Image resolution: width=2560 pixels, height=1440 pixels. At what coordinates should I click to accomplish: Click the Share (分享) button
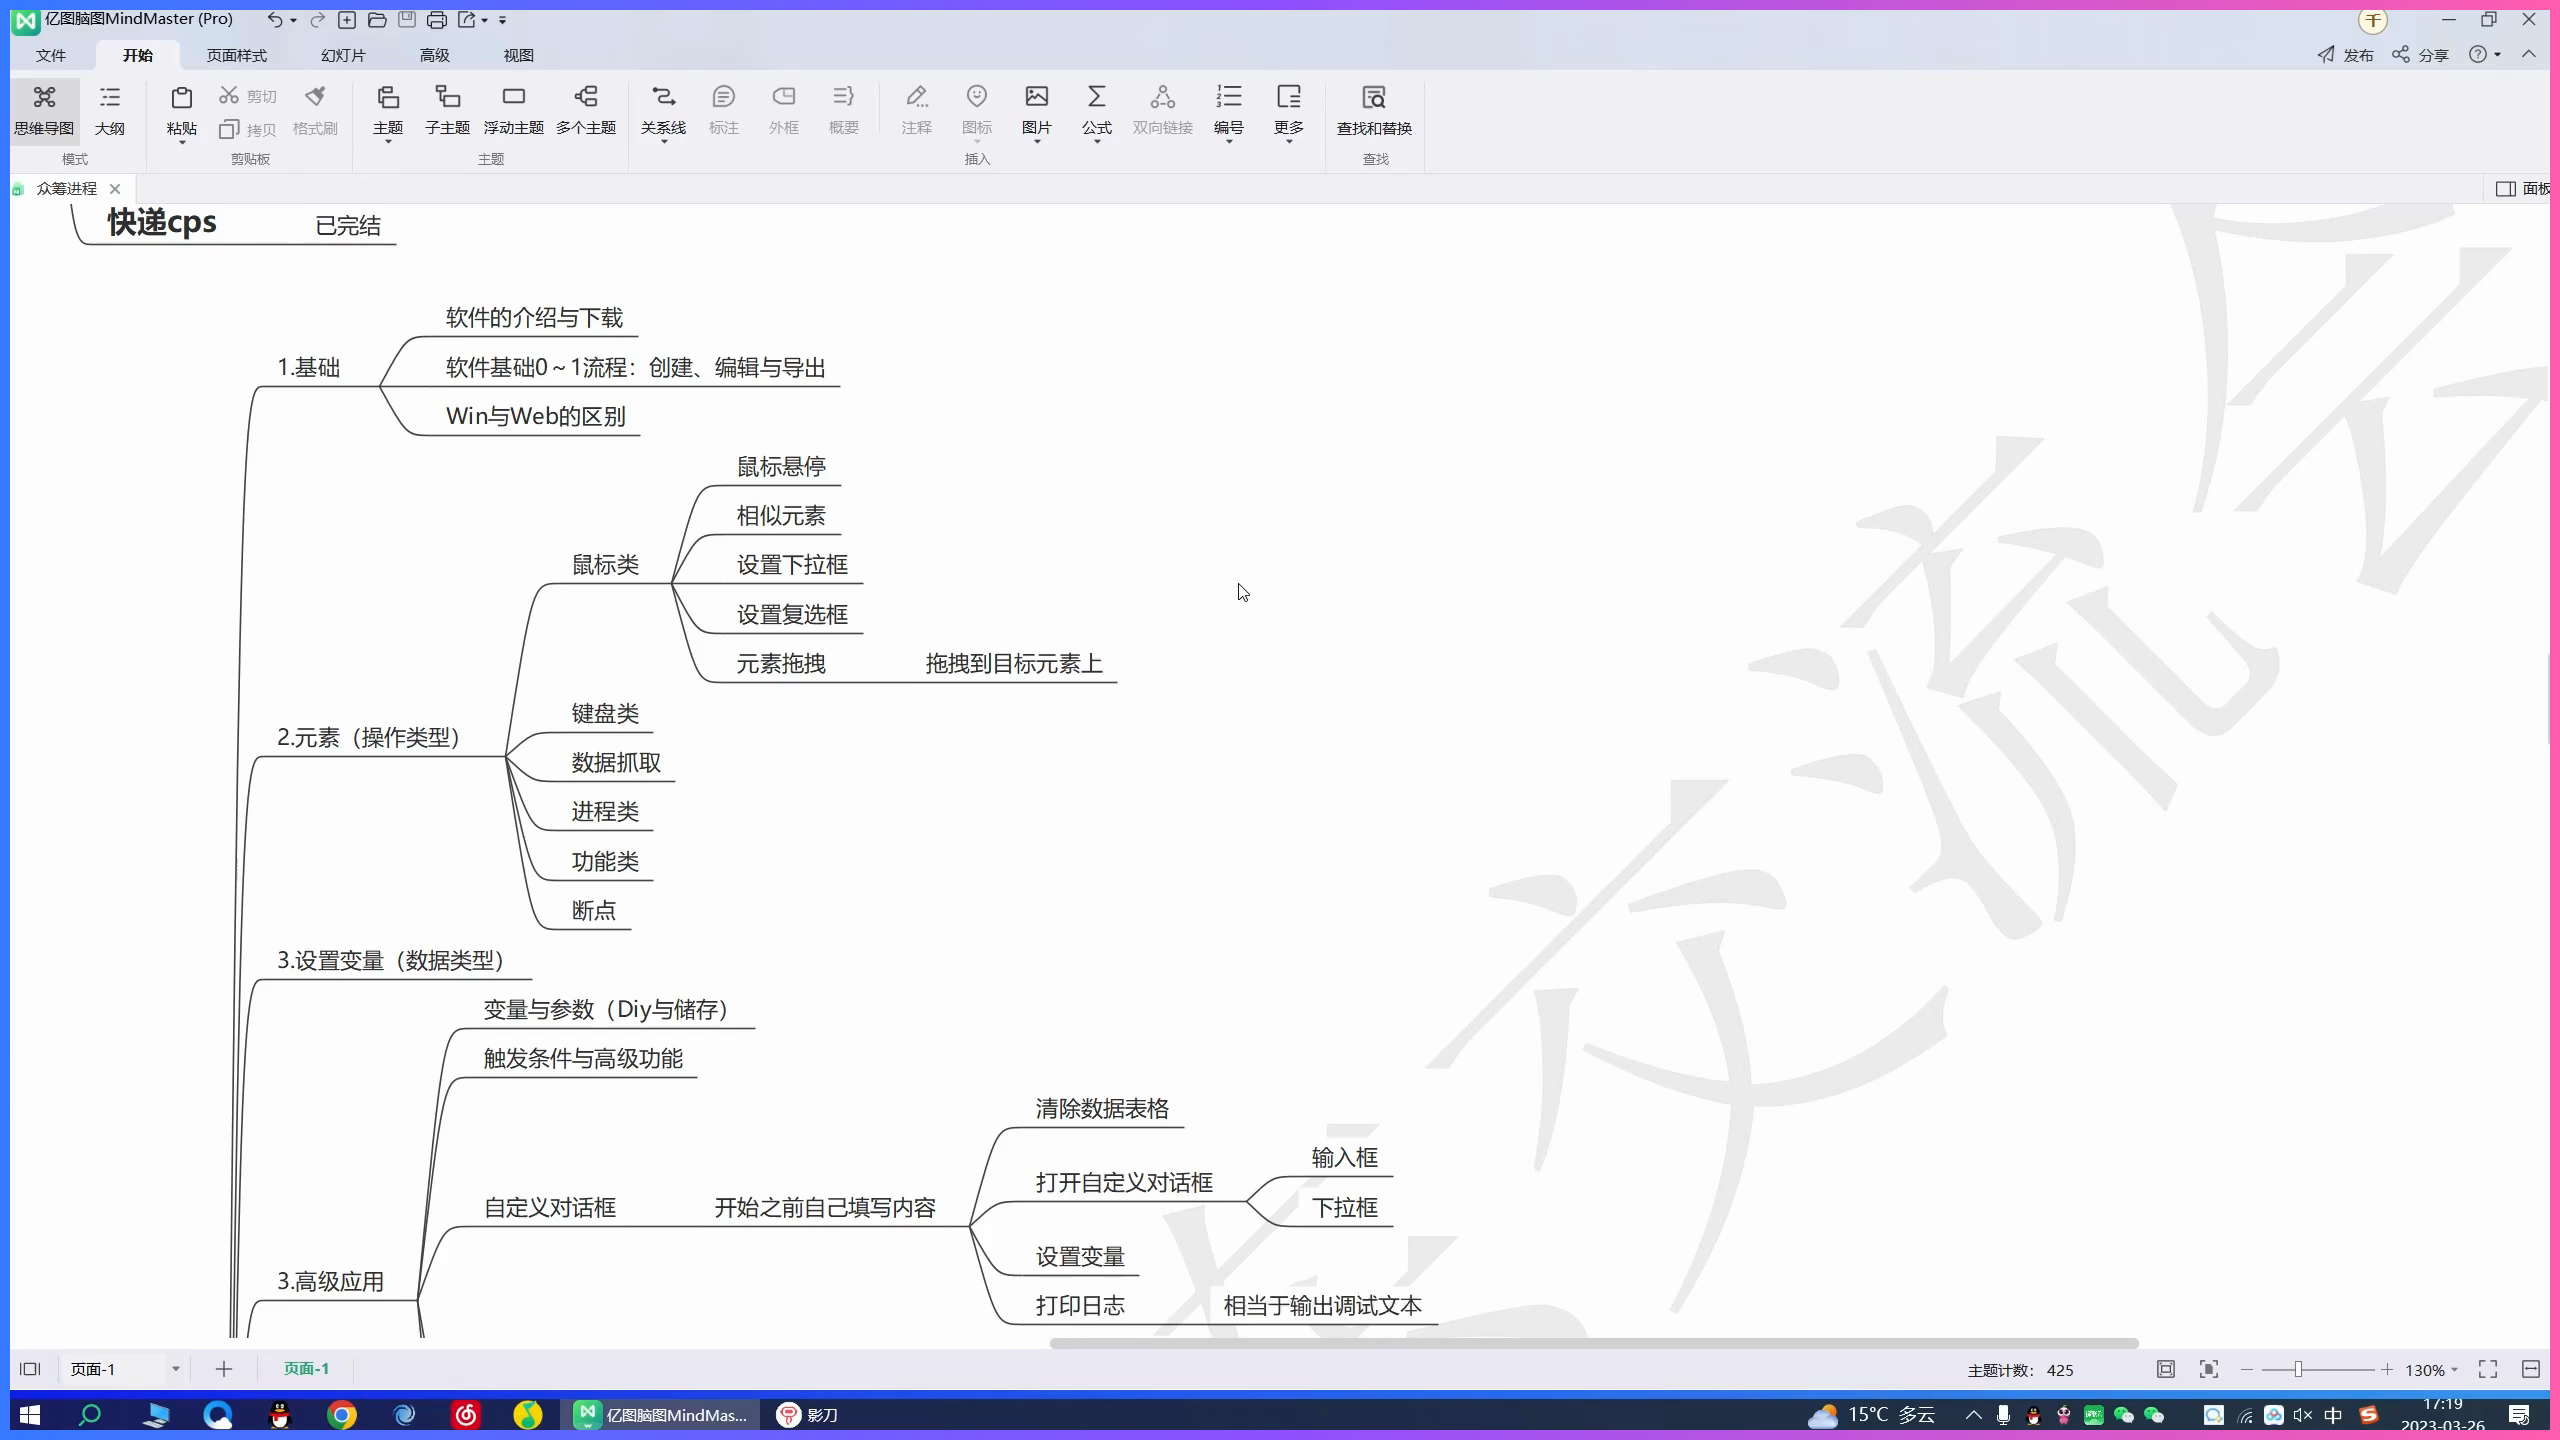pos(2419,54)
